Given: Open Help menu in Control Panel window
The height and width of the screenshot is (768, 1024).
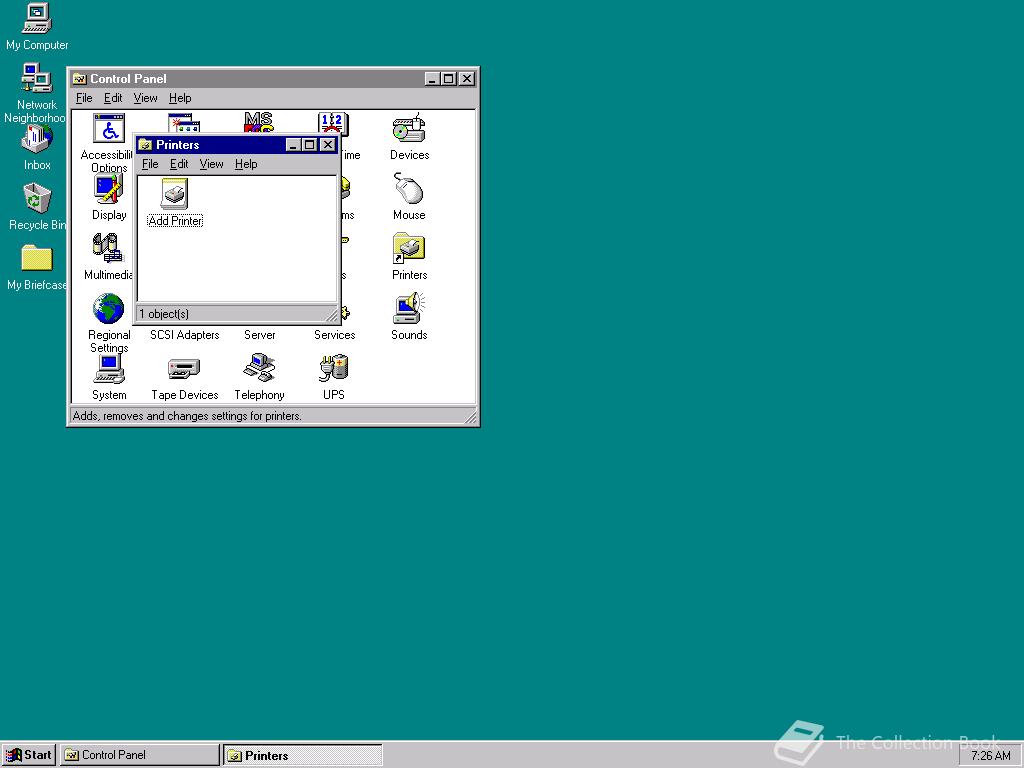Looking at the screenshot, I should pyautogui.click(x=180, y=98).
